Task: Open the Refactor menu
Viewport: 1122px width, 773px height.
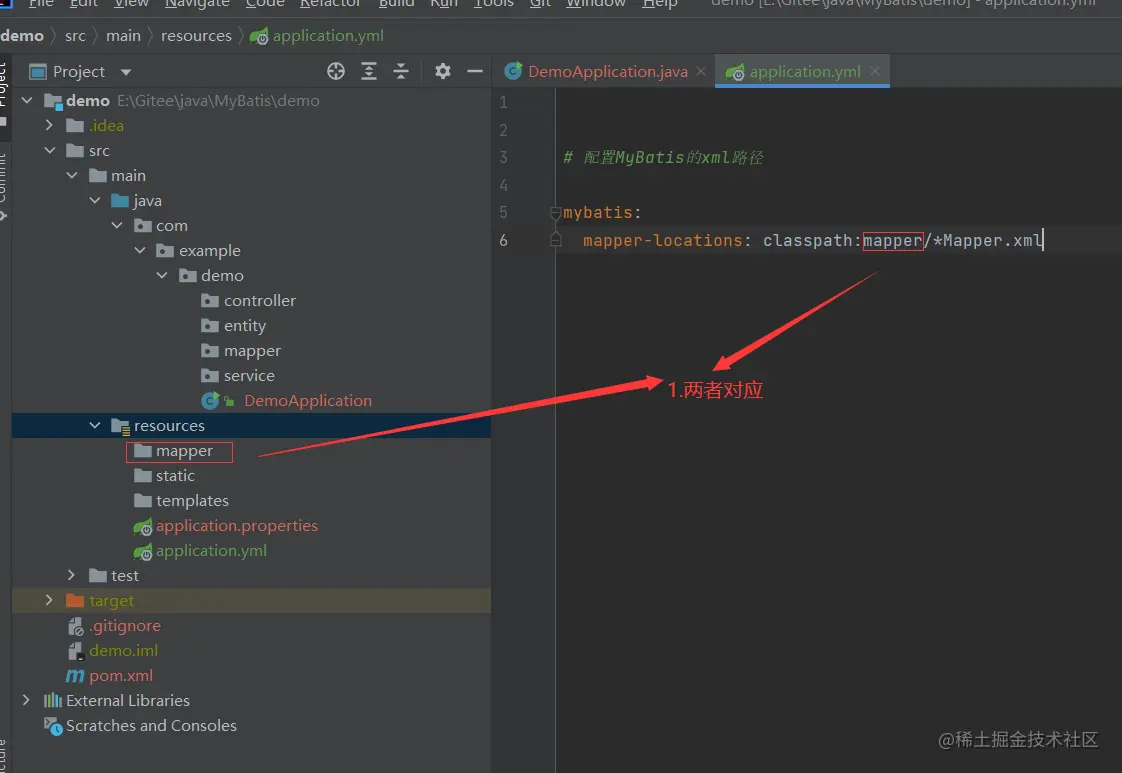Action: click(x=330, y=4)
